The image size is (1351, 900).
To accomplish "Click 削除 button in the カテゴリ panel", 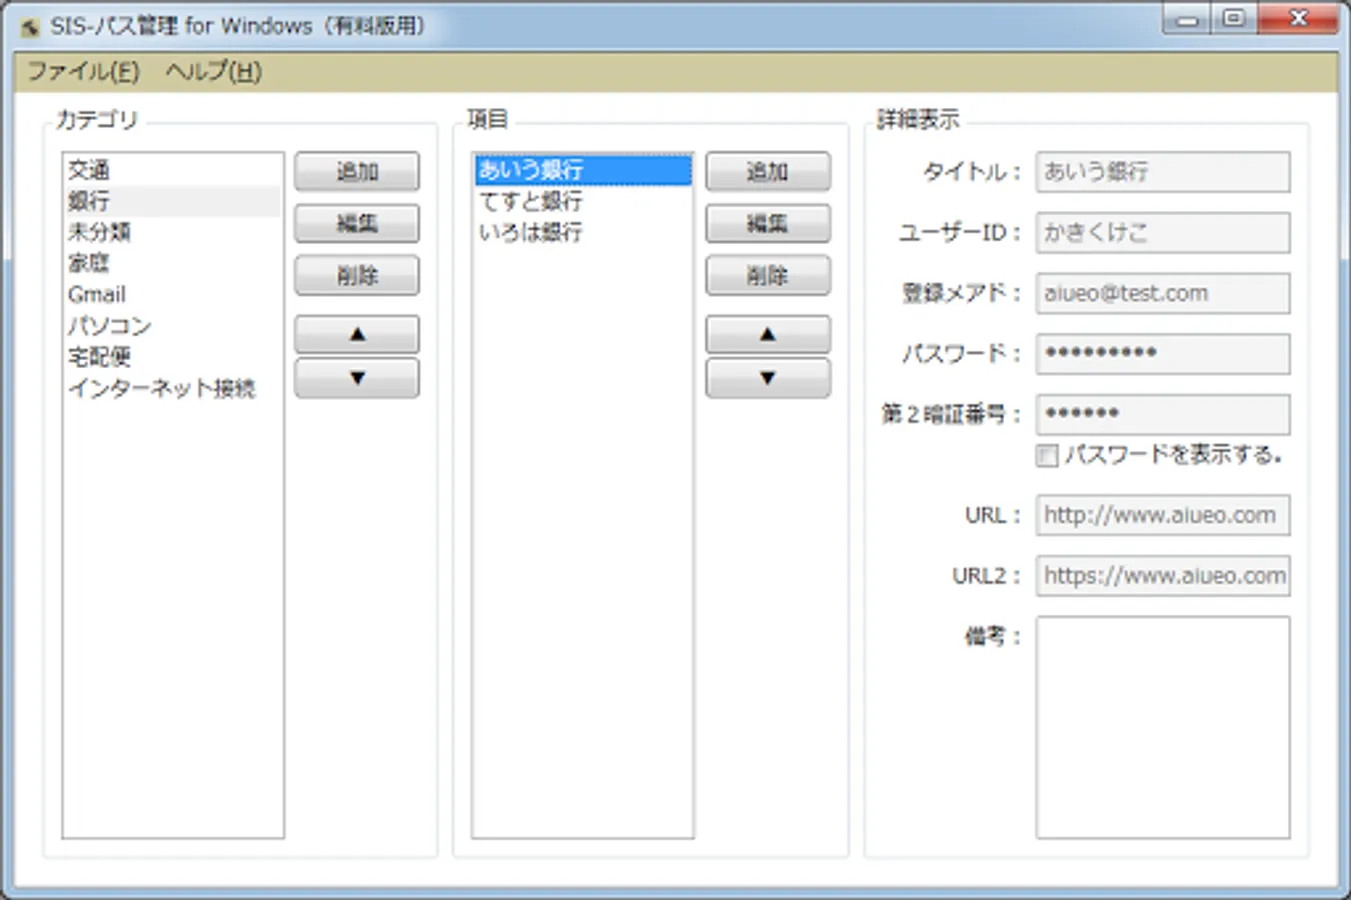I will (357, 275).
